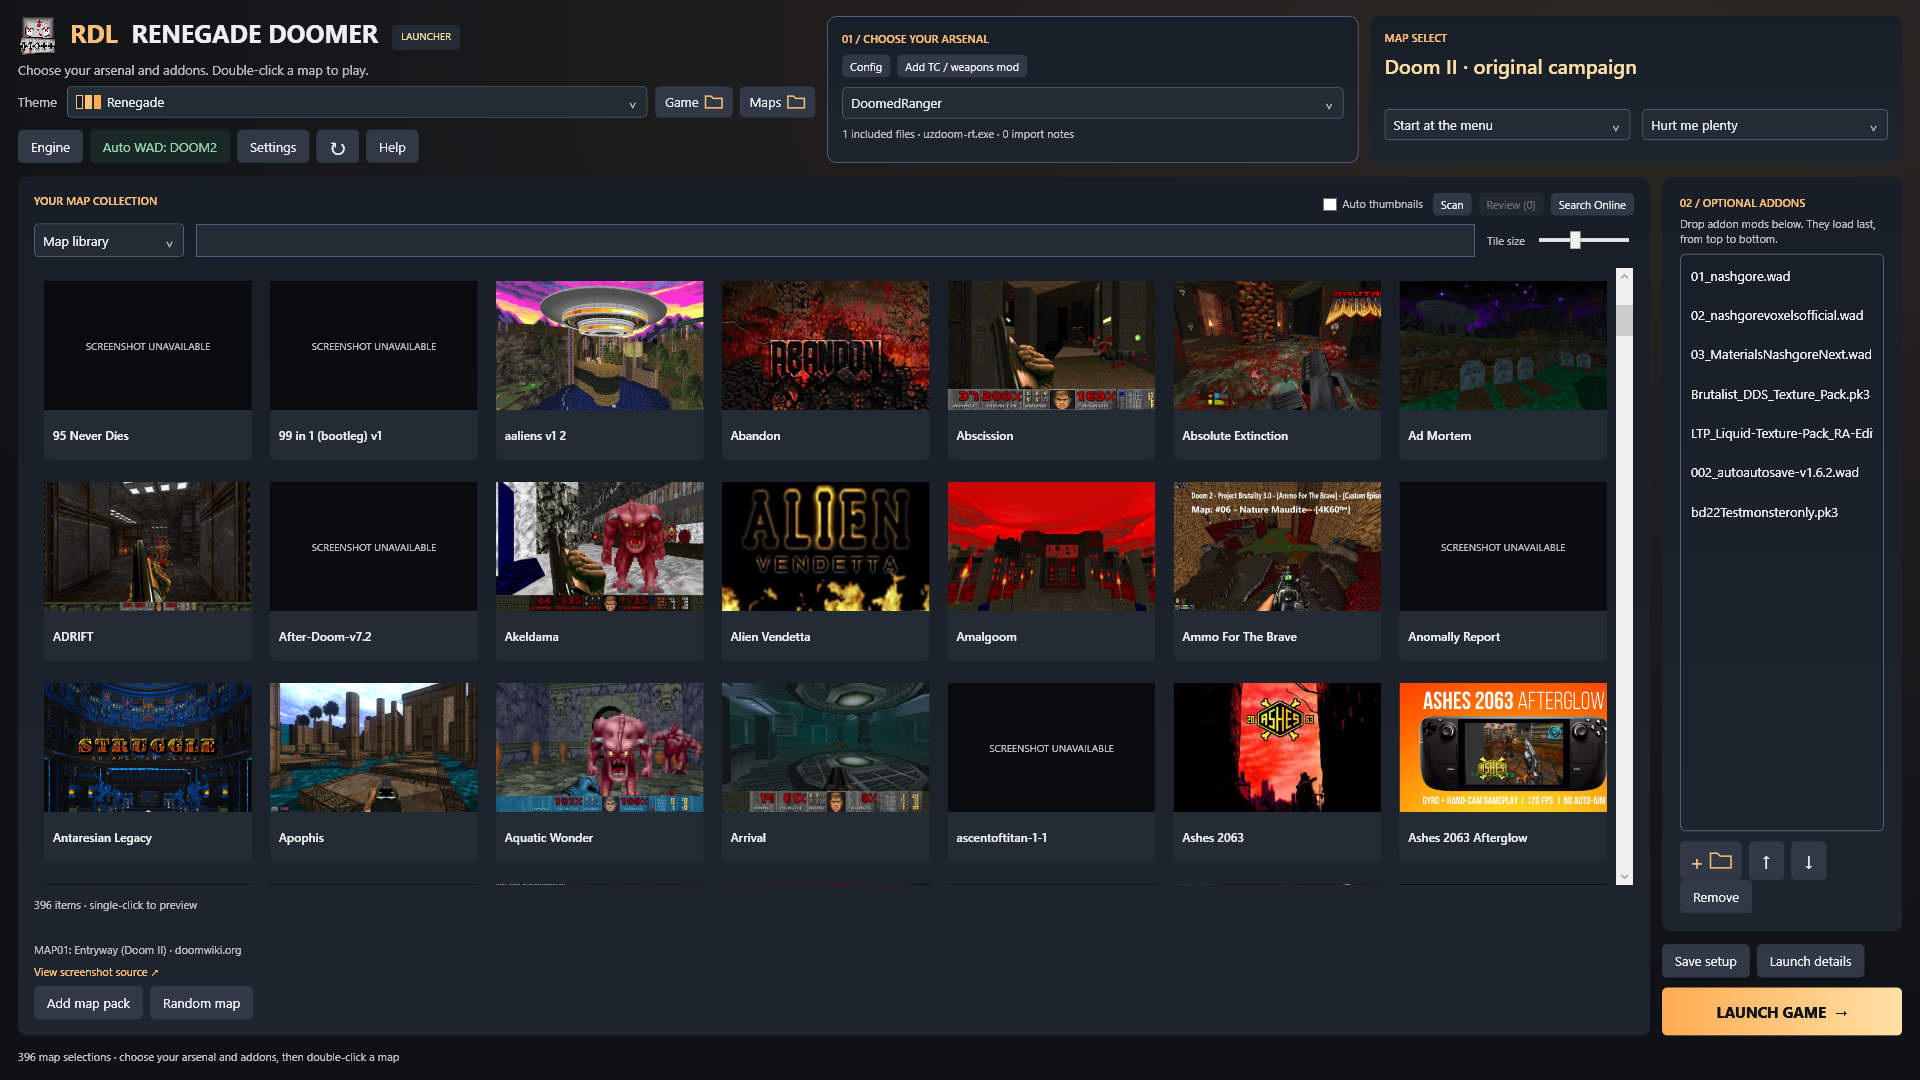The image size is (1920, 1080).
Task: Pick a Random map
Action: click(x=201, y=1003)
